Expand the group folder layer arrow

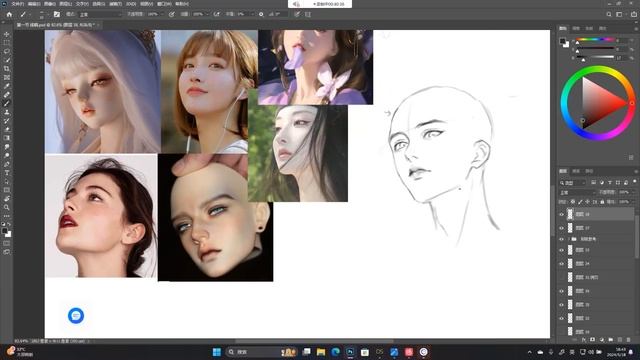point(569,239)
